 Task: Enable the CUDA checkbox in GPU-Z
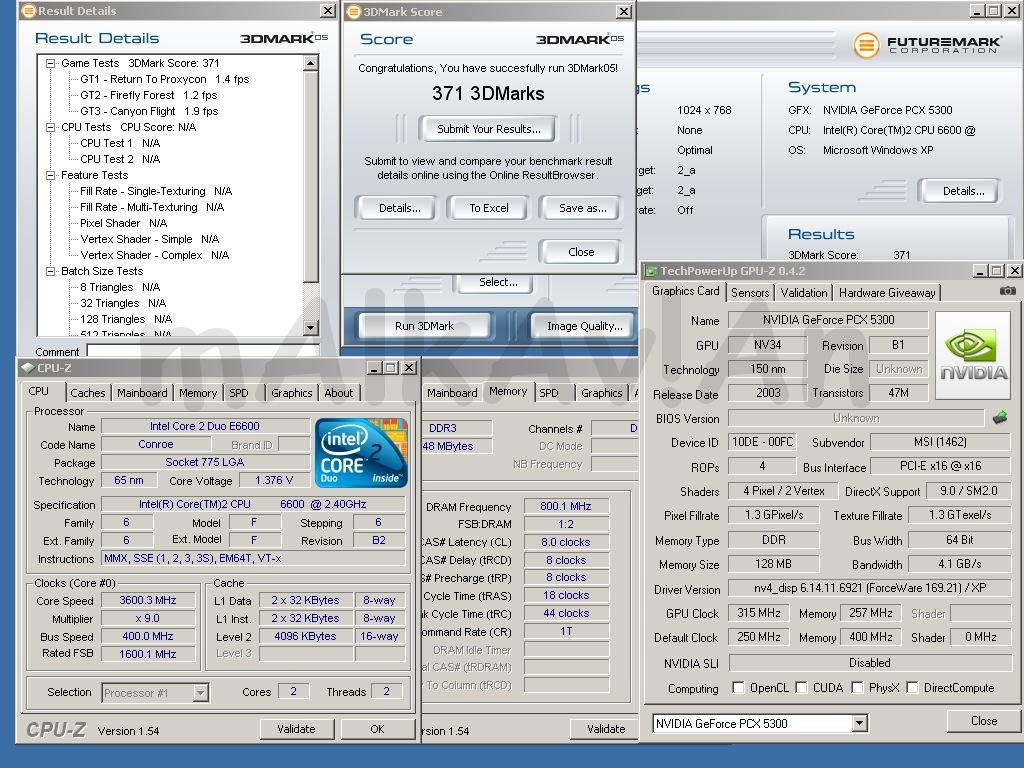(x=801, y=687)
